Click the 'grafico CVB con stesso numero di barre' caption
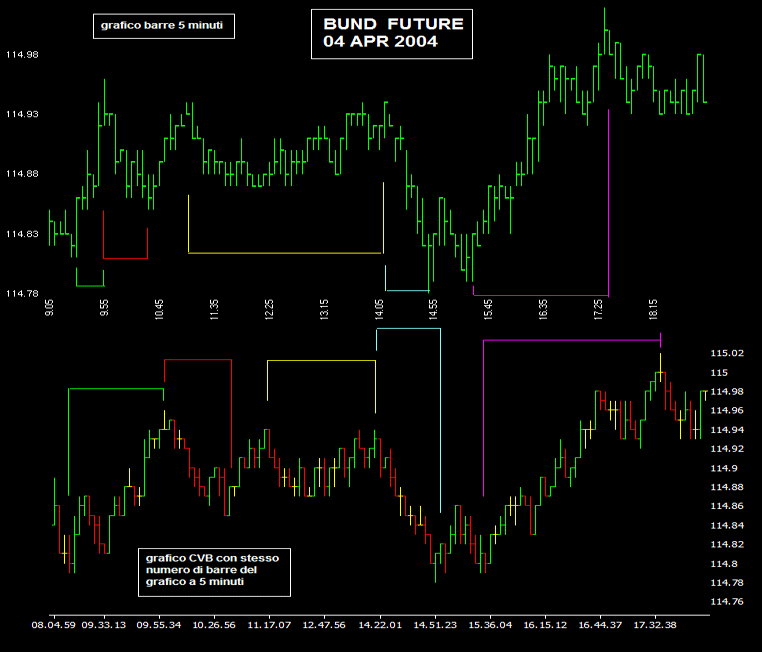The image size is (762, 652). coord(214,572)
